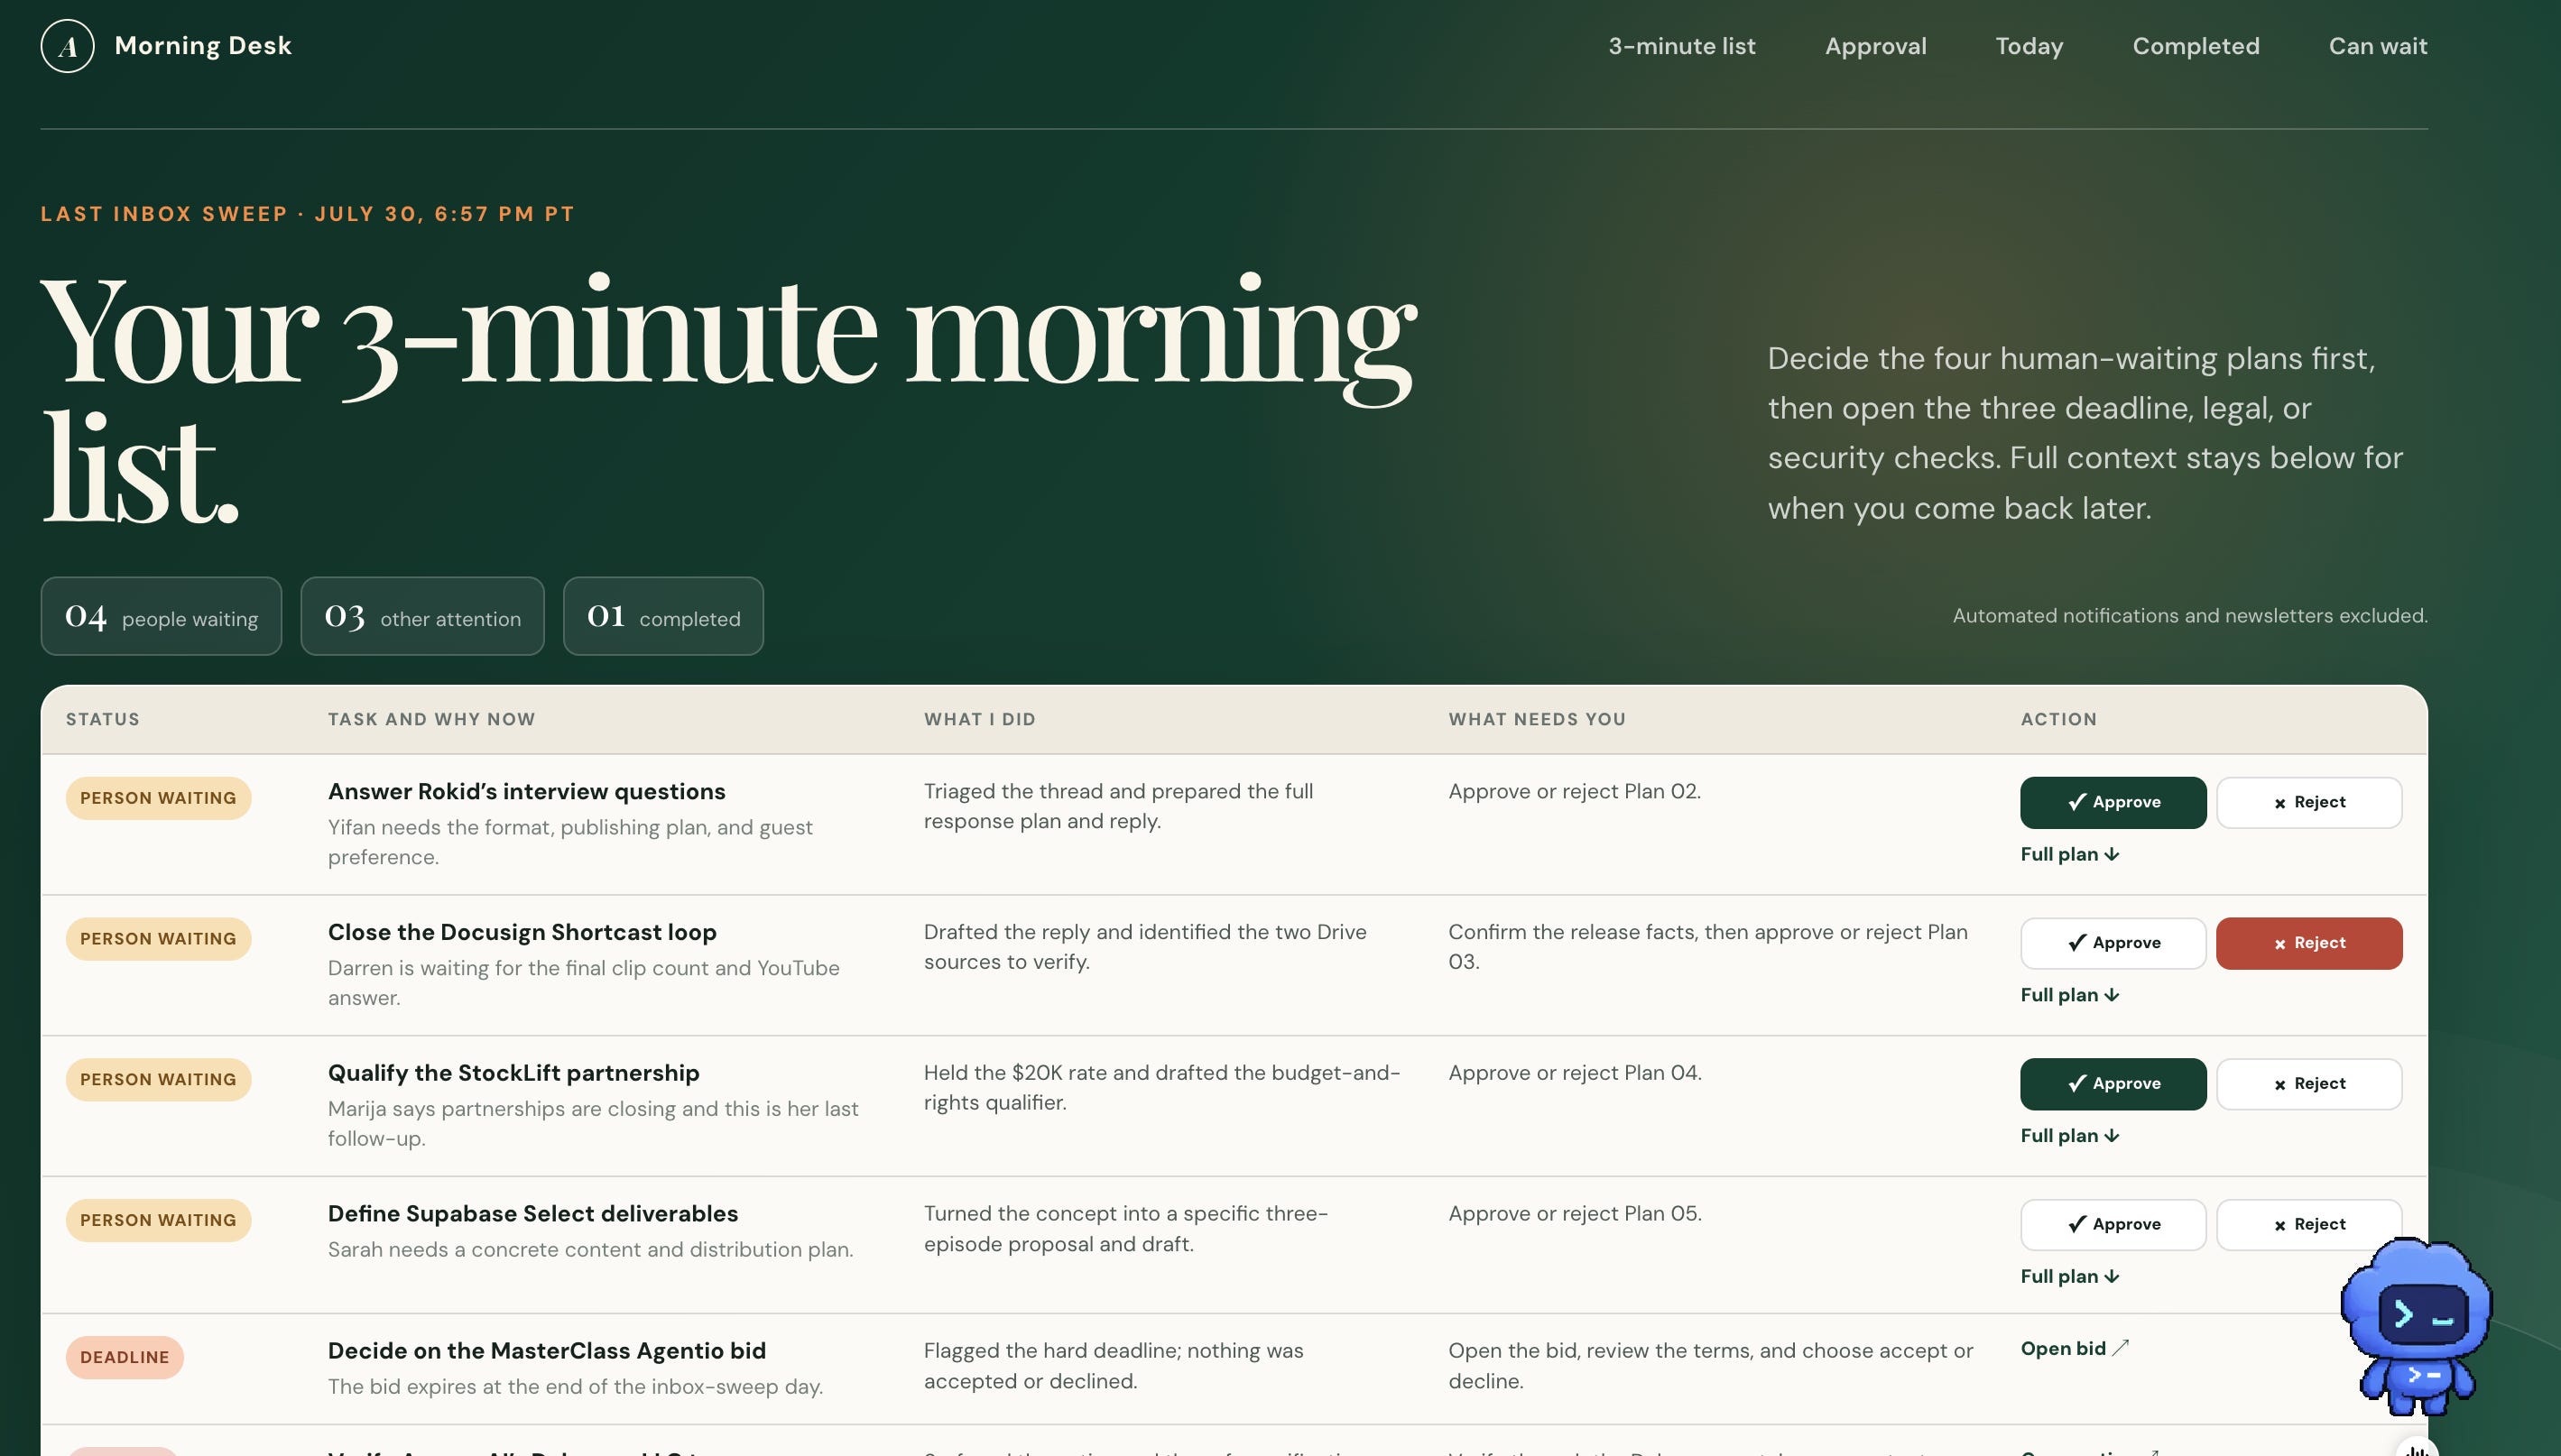The image size is (2561, 1456).
Task: Click 'Approve or reject Plan 02.' text
Action: (x=1574, y=791)
